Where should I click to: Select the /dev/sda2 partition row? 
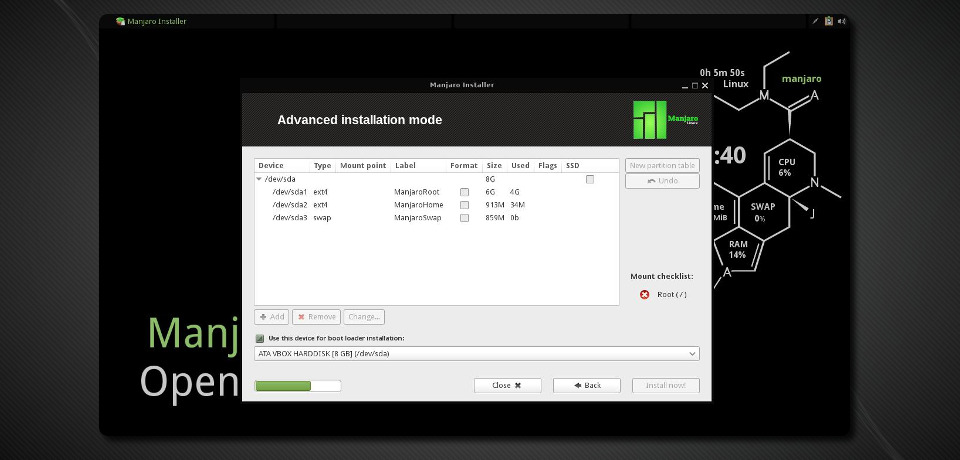(437, 205)
